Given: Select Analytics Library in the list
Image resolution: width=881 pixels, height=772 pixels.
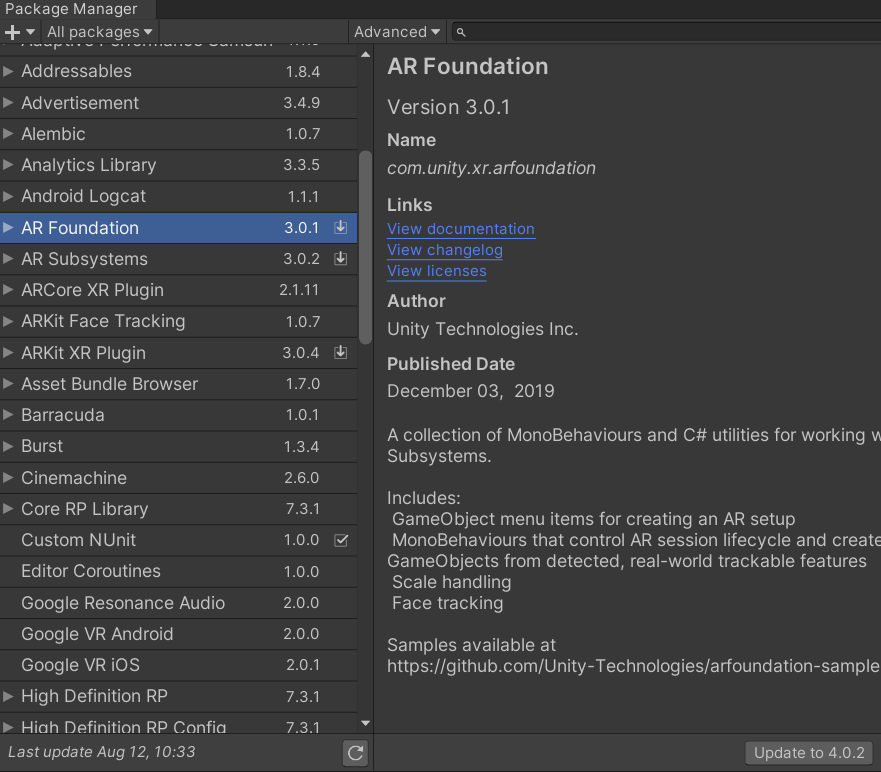Looking at the screenshot, I should coord(89,165).
